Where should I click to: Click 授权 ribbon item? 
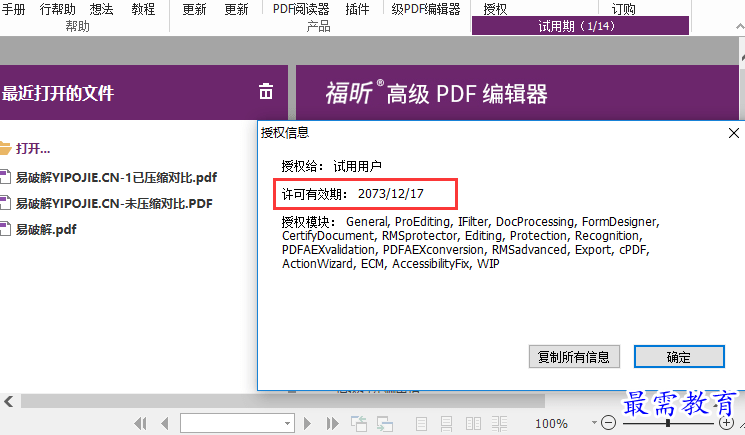click(x=495, y=9)
